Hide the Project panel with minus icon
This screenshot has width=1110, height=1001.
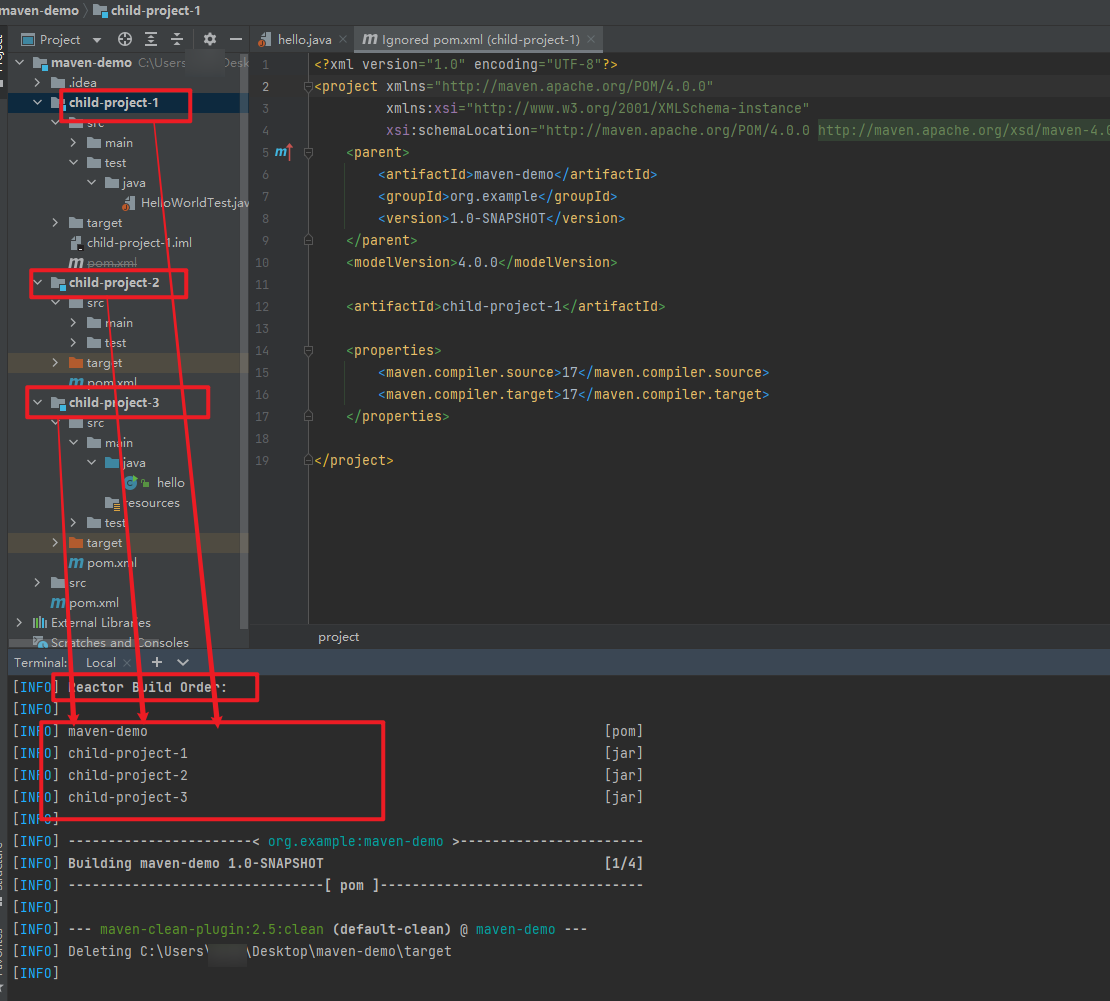(236, 40)
